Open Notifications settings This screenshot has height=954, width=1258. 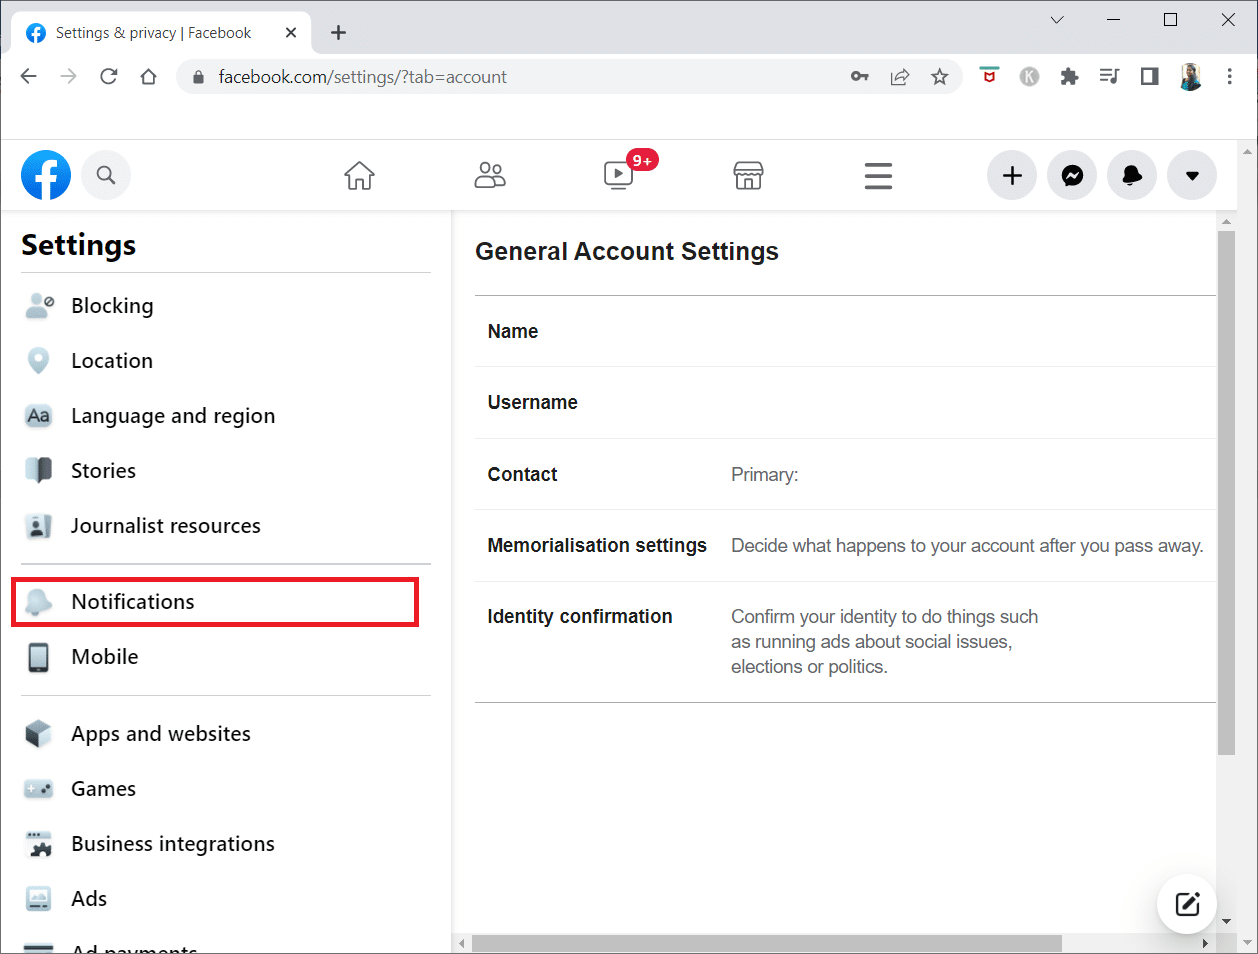coord(215,602)
